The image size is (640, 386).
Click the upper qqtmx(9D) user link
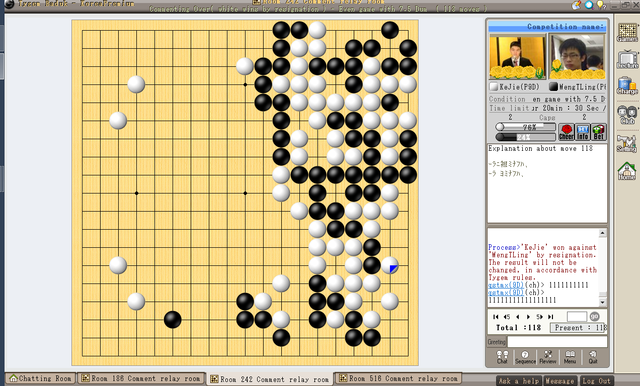[x=506, y=285]
